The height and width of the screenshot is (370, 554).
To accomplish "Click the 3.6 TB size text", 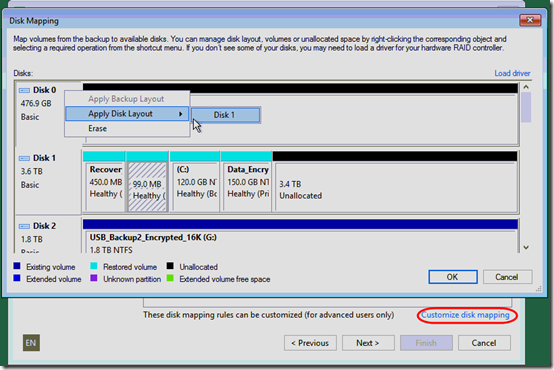I will pos(31,171).
